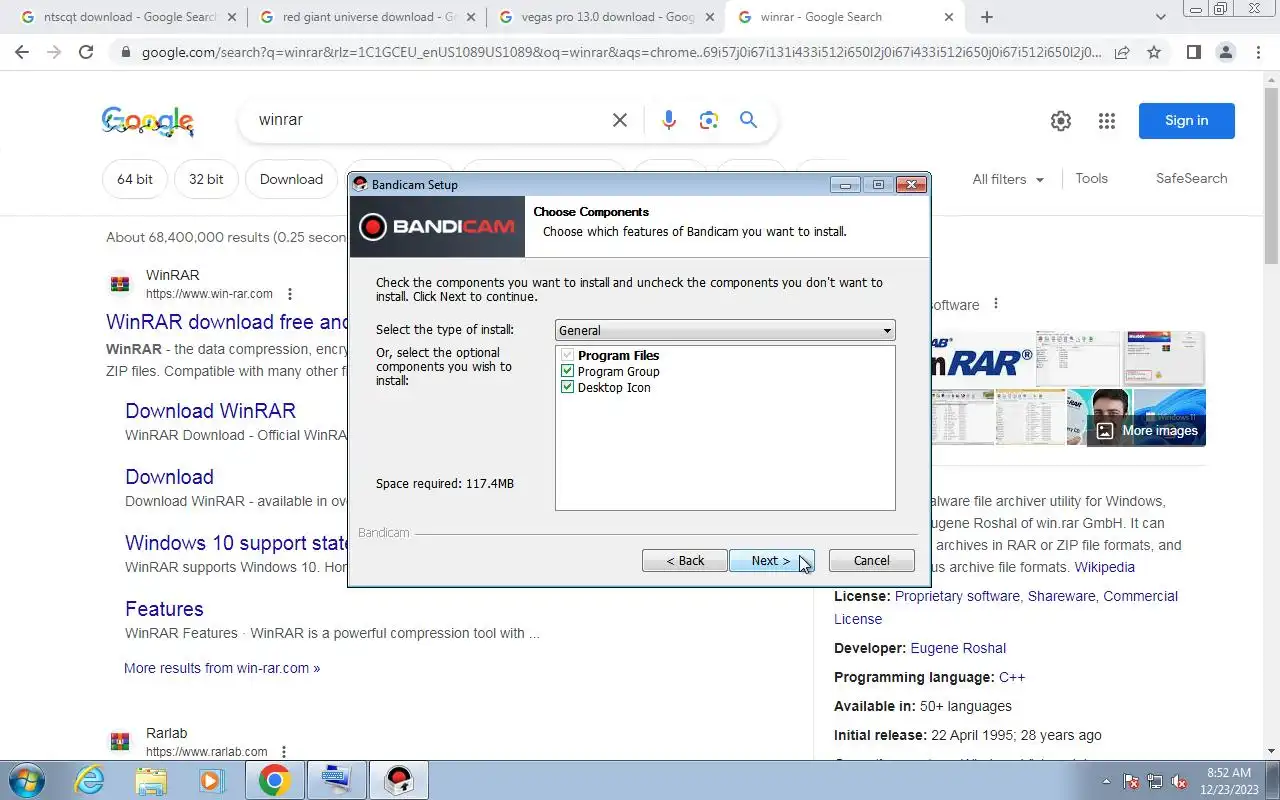This screenshot has width=1280, height=800.
Task: Open the Wikipedia link
Action: [1104, 567]
